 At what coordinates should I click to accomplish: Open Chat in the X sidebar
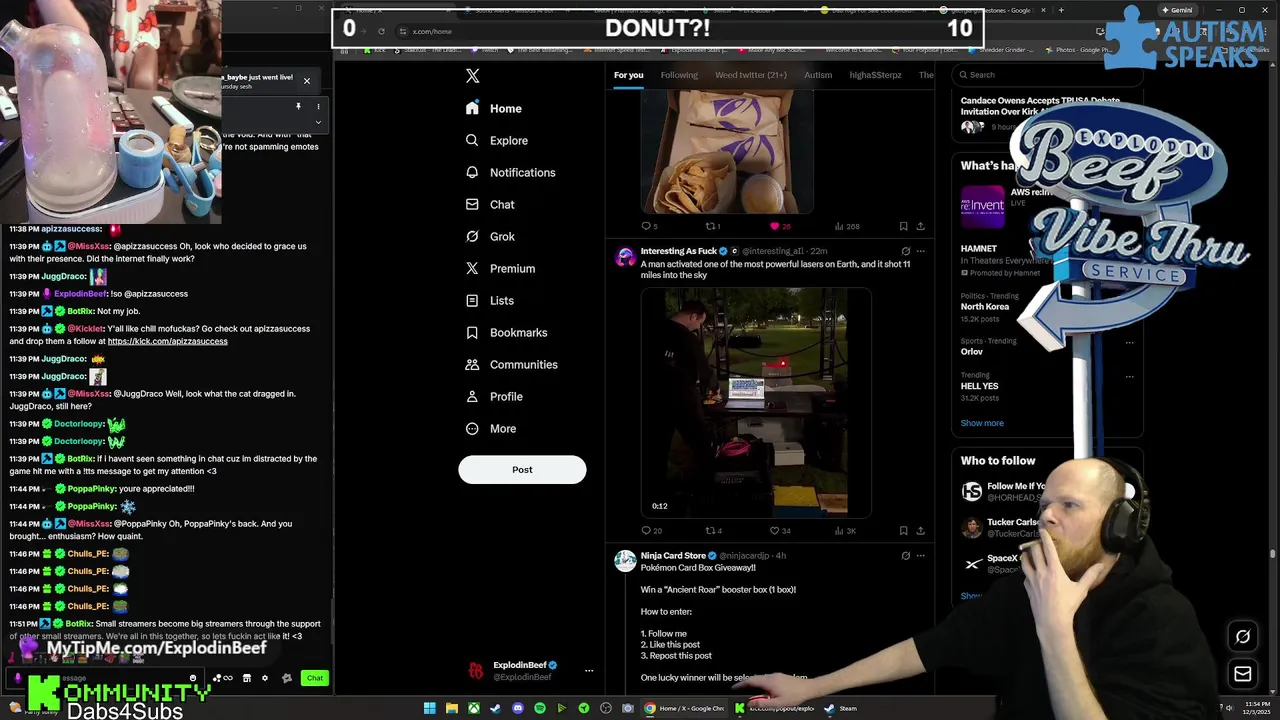[x=490, y=204]
